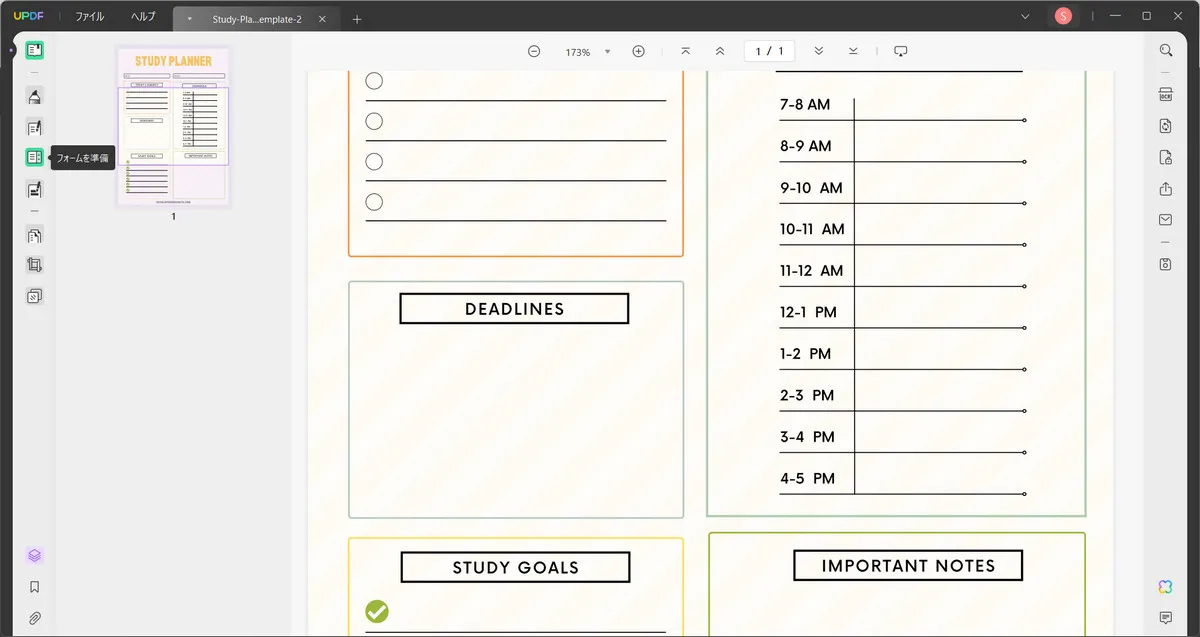This screenshot has width=1200, height=637.
Task: Go to the previous page
Action: (720, 51)
